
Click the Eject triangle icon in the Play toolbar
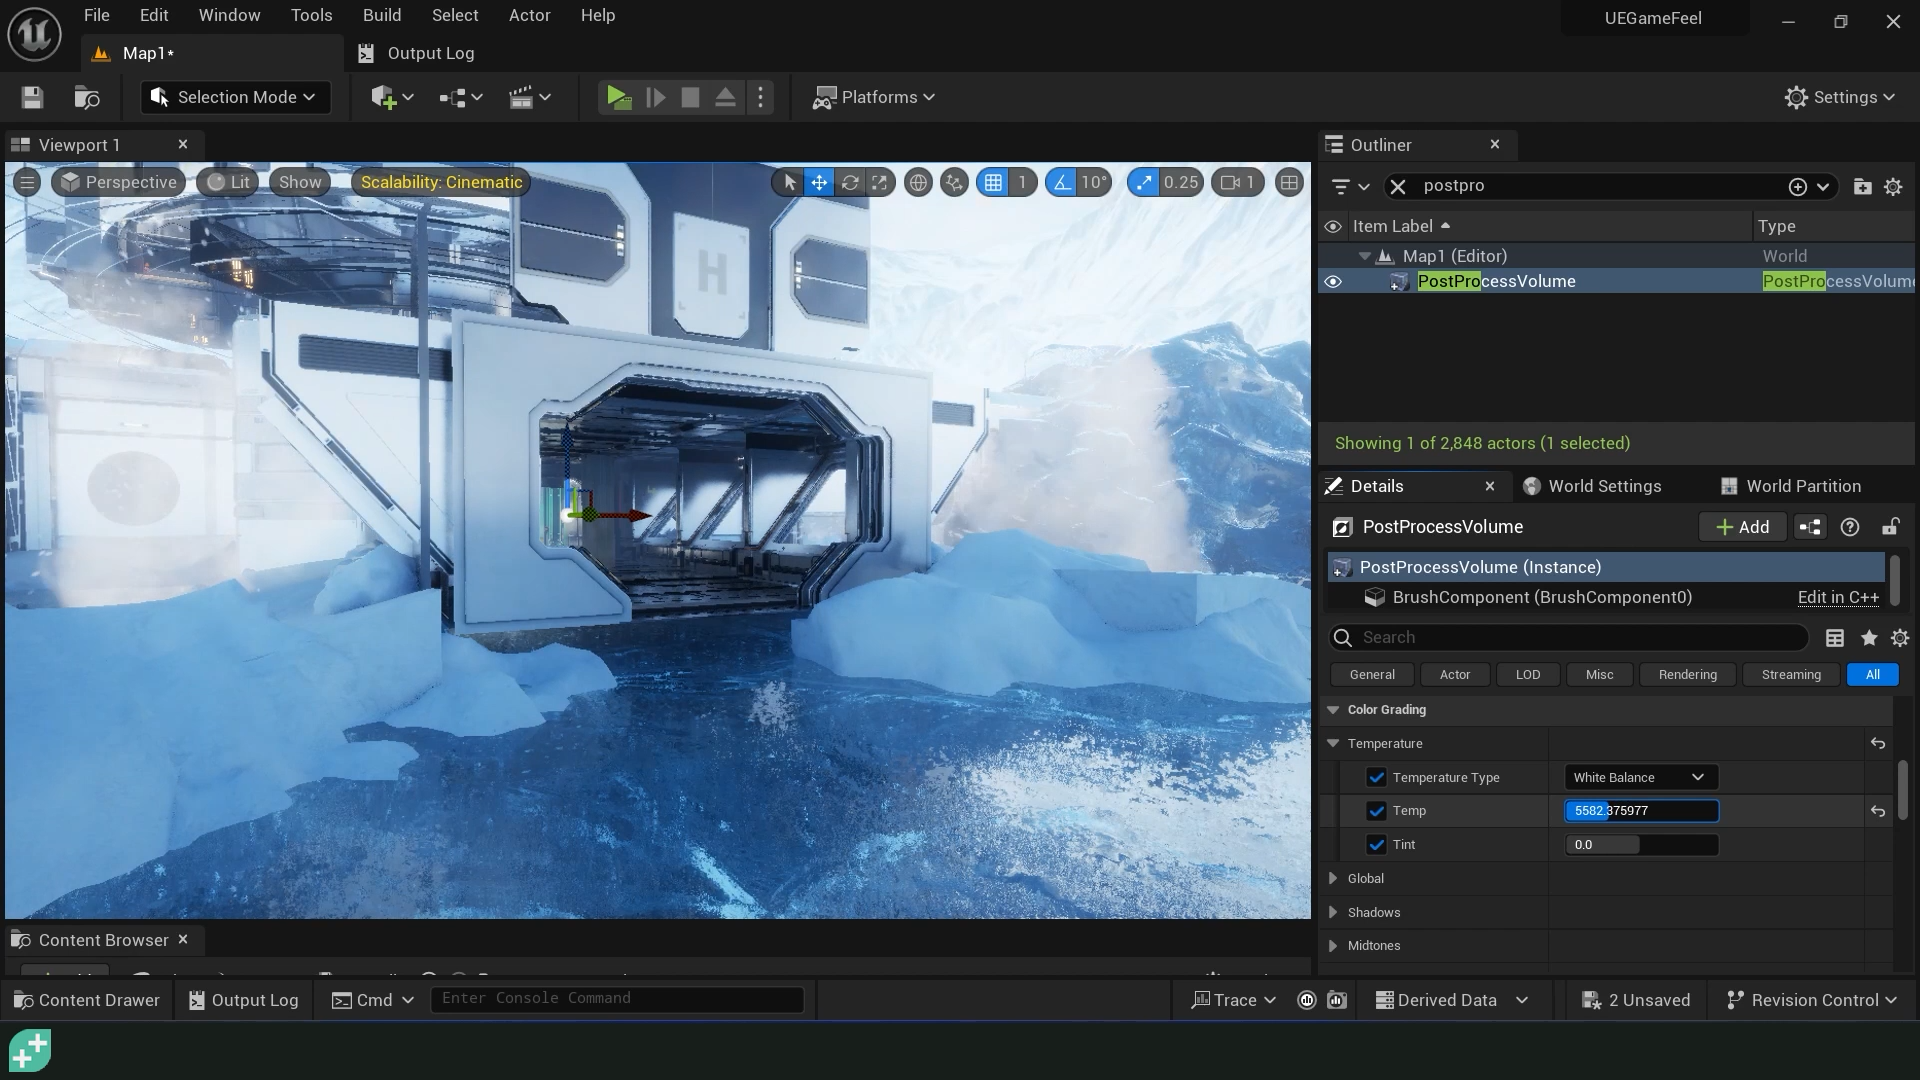coord(726,97)
